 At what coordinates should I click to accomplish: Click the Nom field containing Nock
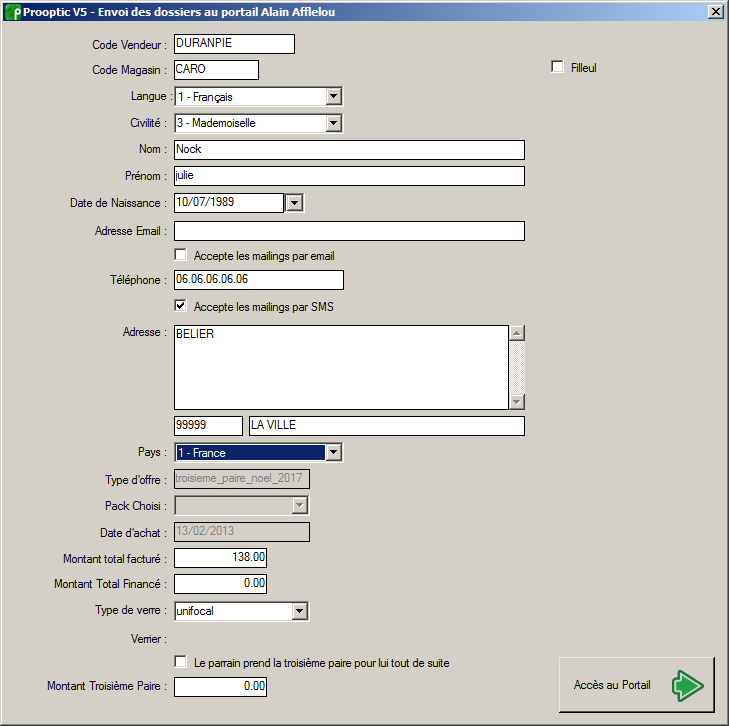350,150
